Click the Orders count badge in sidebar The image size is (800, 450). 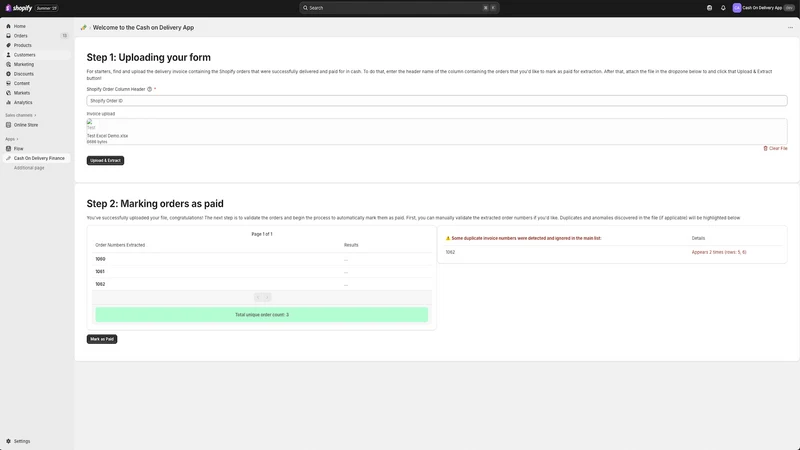coord(64,36)
